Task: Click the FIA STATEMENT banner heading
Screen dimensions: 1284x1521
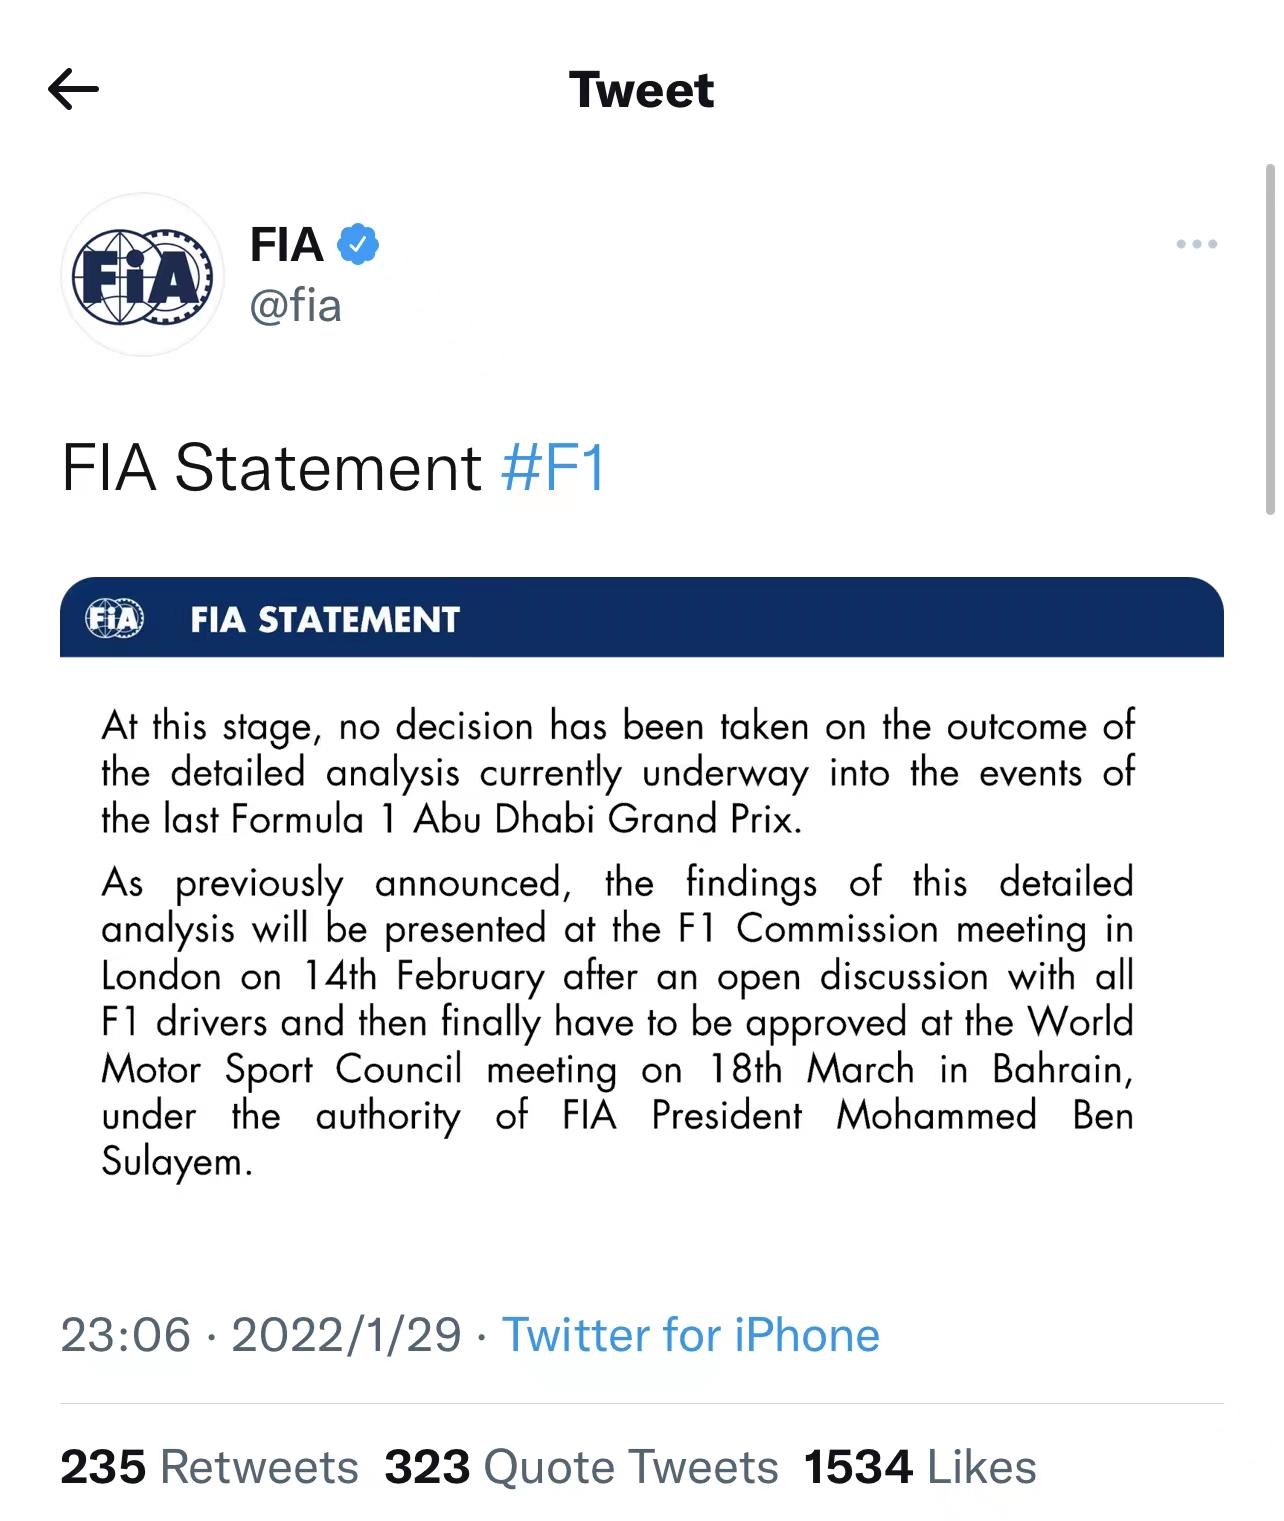Action: [x=325, y=620]
